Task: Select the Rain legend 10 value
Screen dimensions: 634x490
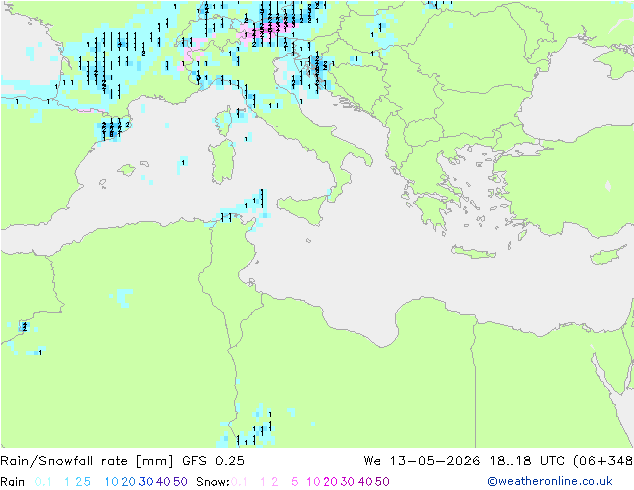Action: (x=111, y=482)
